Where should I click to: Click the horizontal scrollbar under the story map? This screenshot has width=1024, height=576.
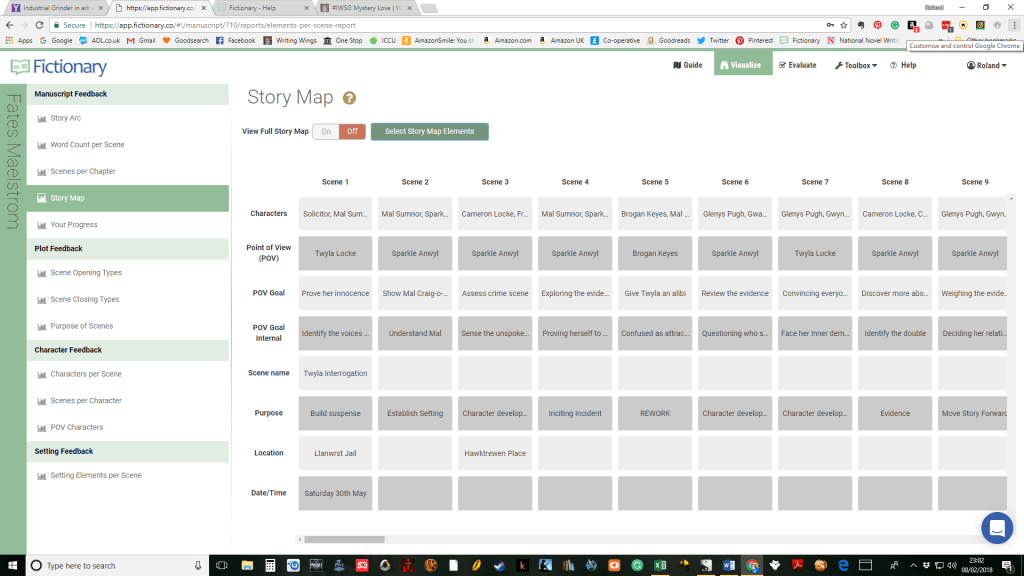pos(344,539)
